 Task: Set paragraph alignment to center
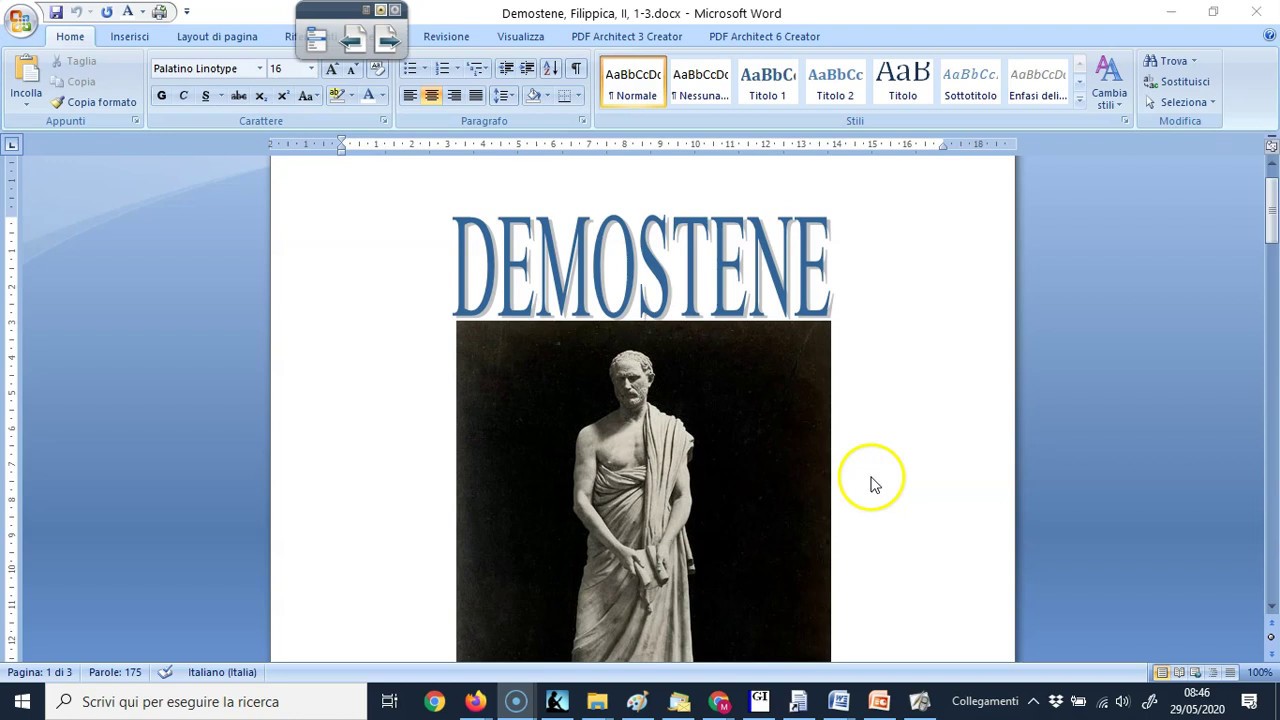(x=431, y=96)
